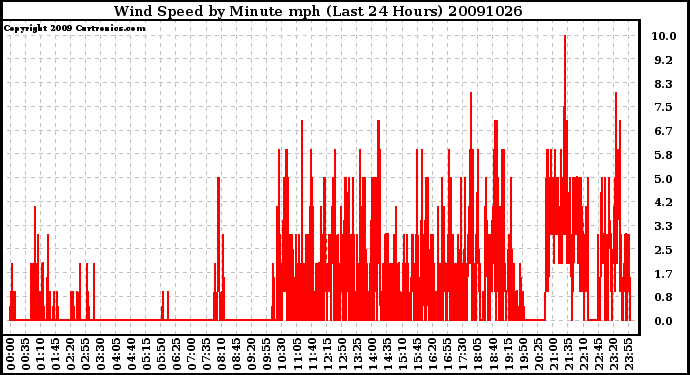Click the 6.7 y-axis label
The width and height of the screenshot is (690, 375).
pos(664,131)
